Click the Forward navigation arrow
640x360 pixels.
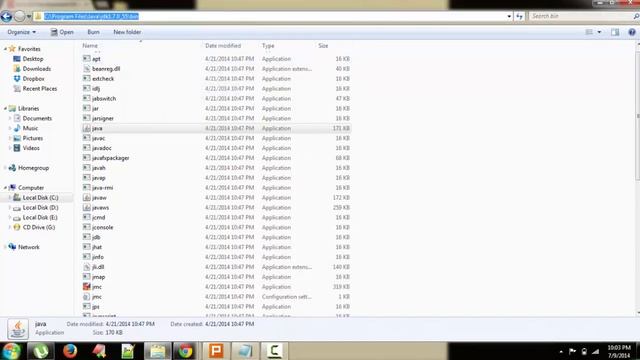pyautogui.click(x=19, y=16)
